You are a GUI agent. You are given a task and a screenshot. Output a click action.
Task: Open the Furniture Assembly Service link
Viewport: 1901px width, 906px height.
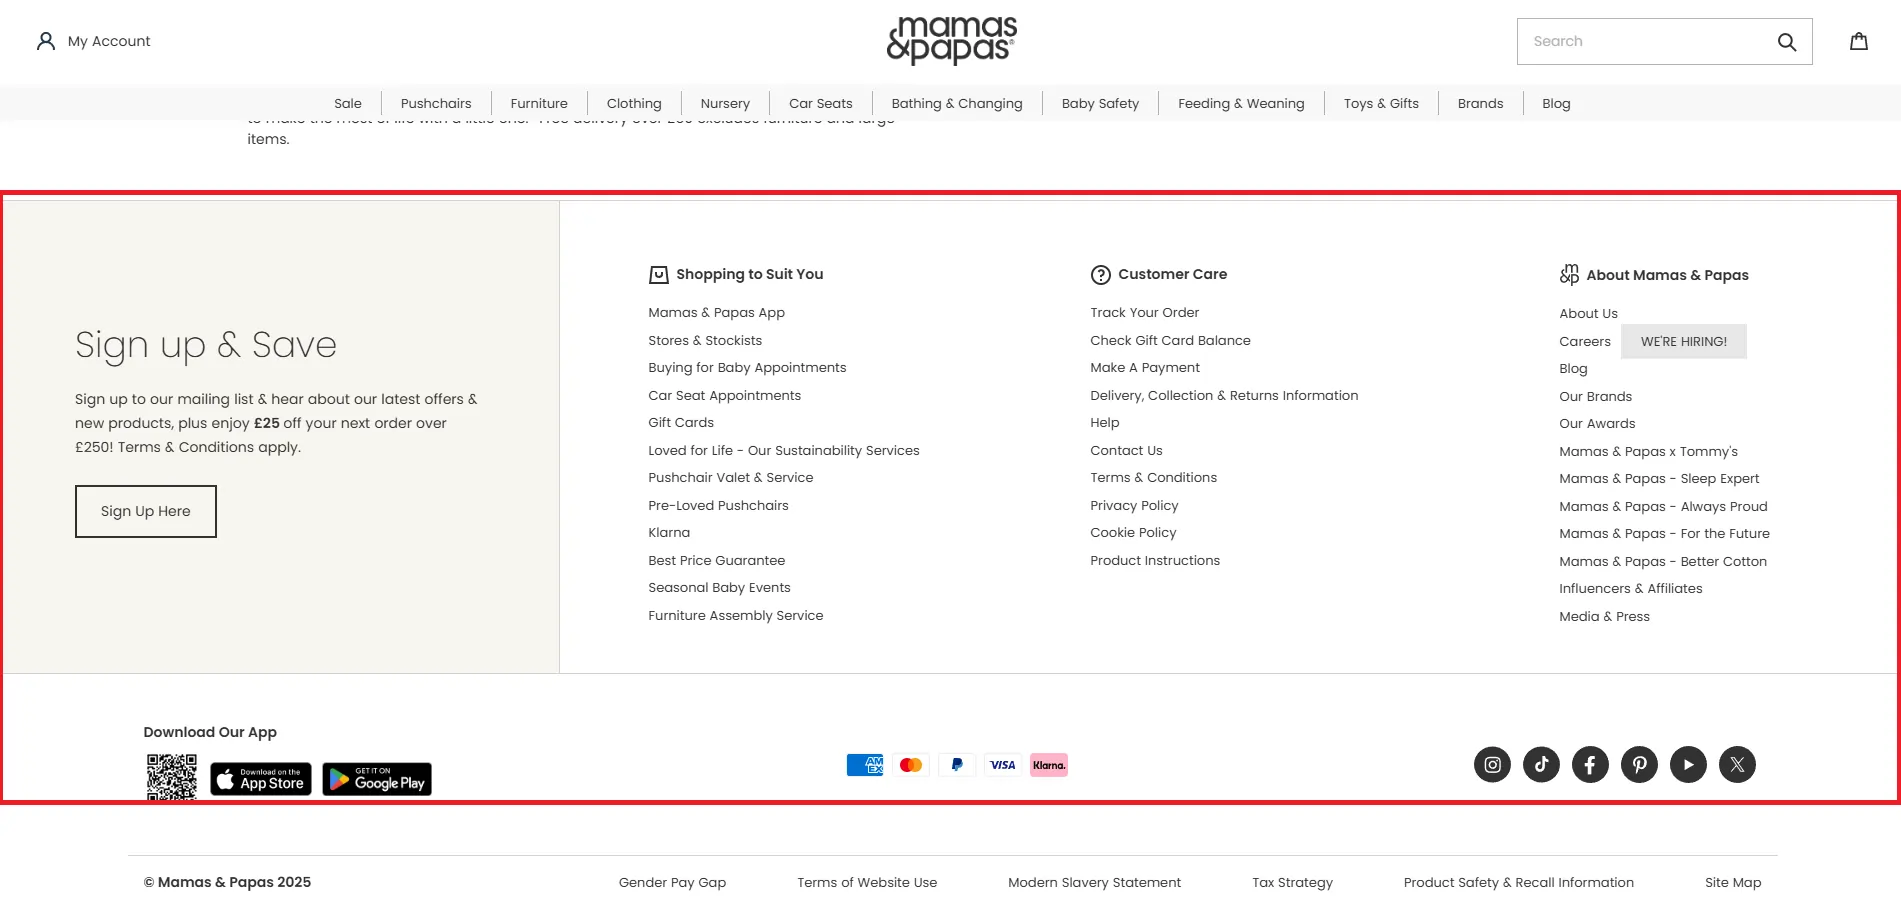[x=736, y=616]
